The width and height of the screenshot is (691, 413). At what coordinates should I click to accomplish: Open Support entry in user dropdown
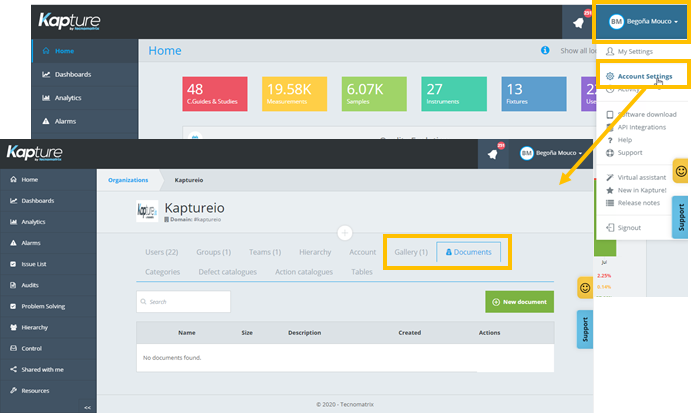coord(624,153)
